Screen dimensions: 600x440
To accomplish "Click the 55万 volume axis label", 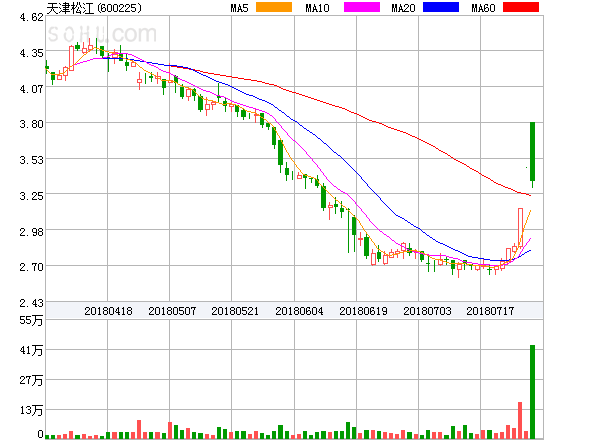I will (x=31, y=320).
